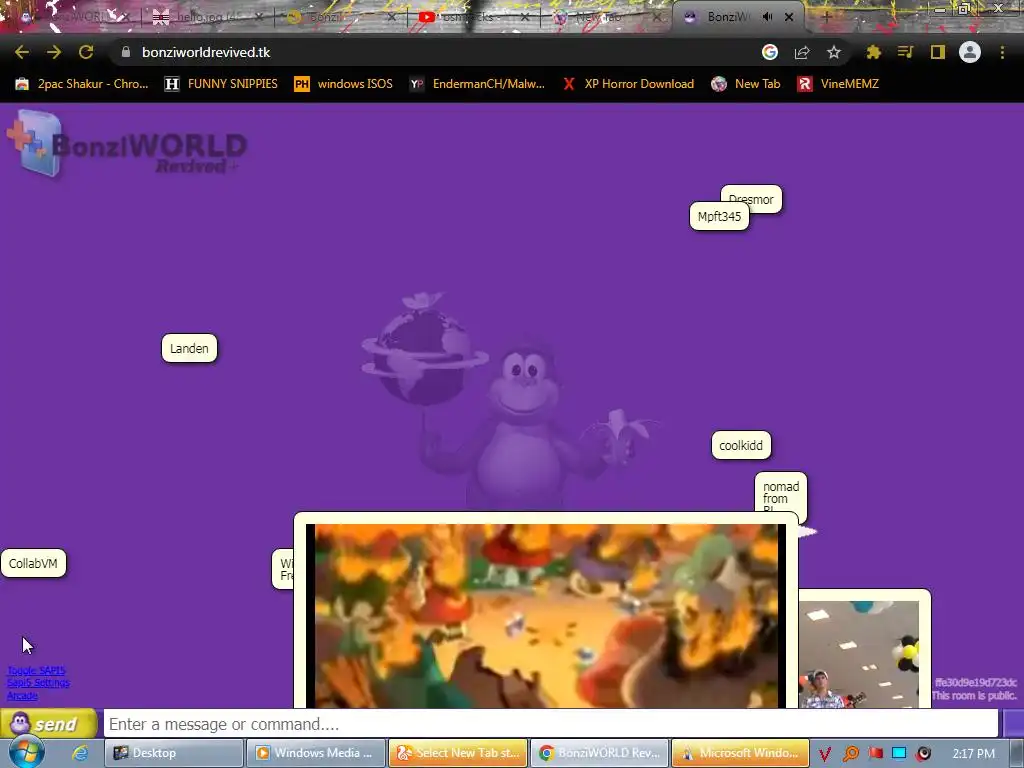
Task: Open Chrome's three-dot menu
Action: point(1002,52)
